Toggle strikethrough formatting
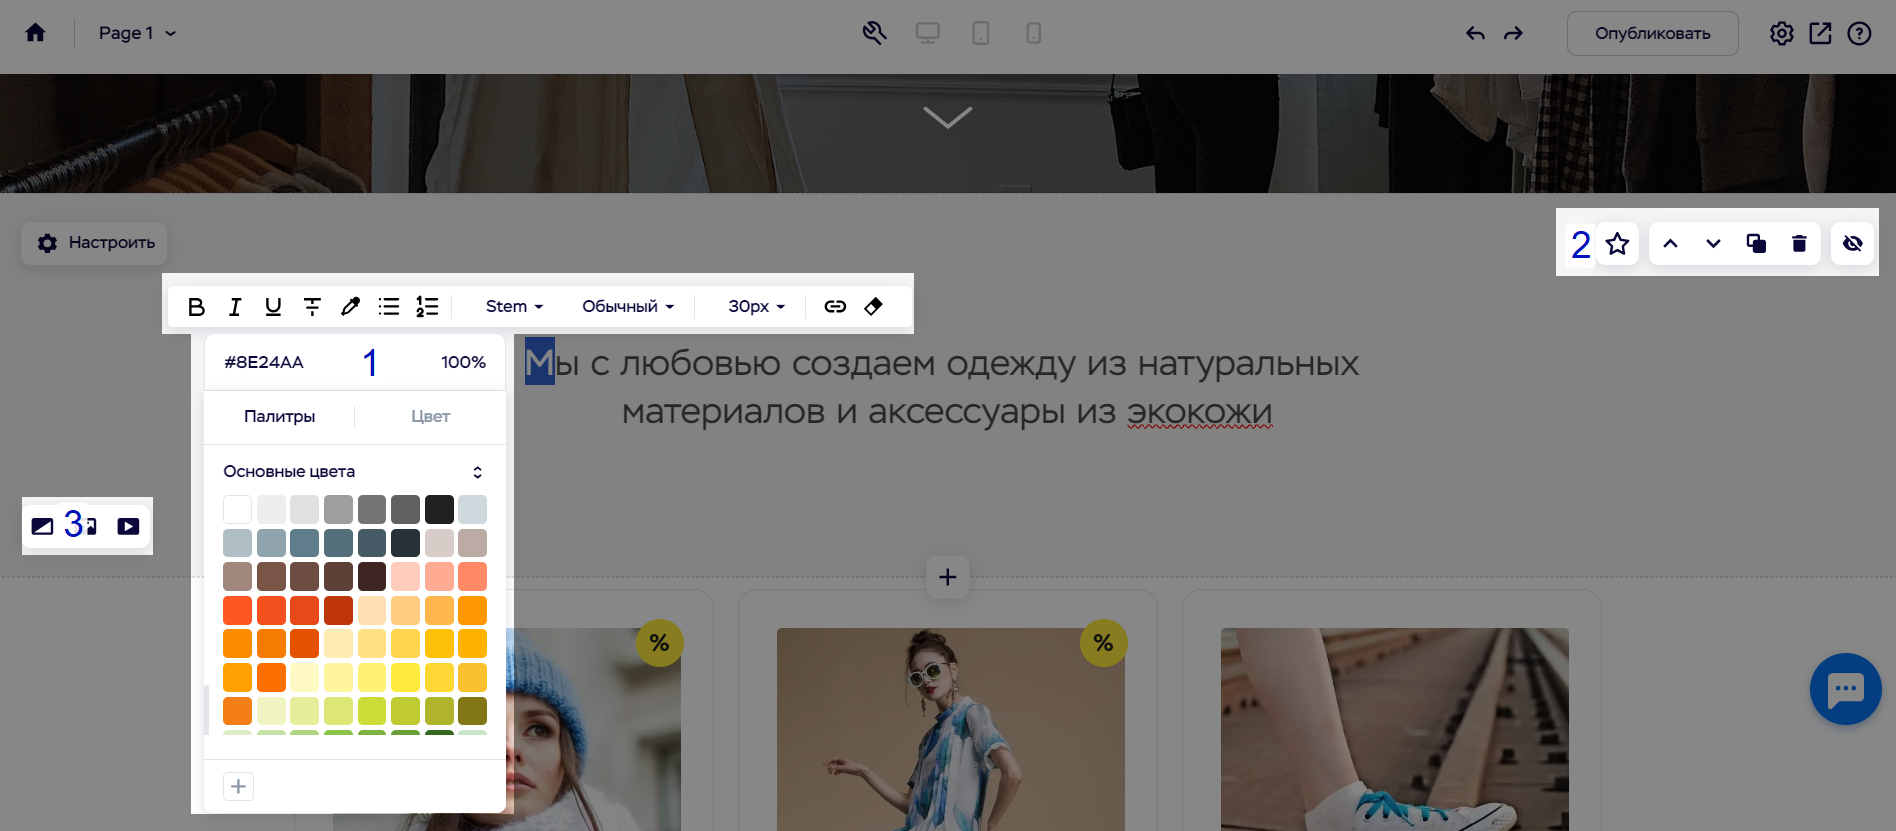 click(312, 306)
